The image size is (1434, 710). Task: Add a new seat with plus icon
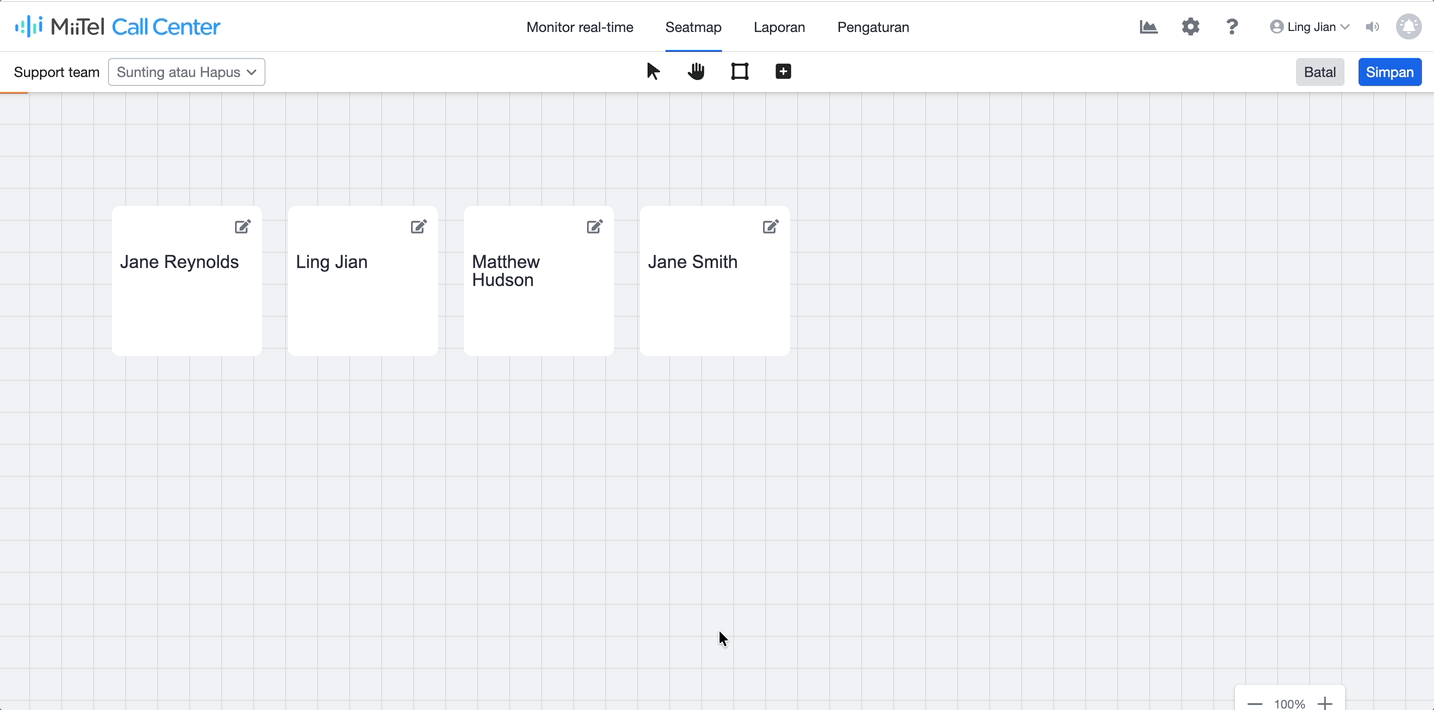783,71
